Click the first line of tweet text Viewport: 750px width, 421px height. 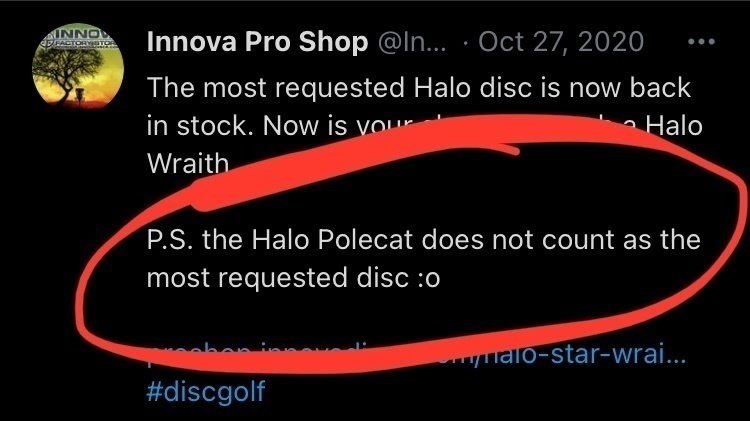coord(418,87)
